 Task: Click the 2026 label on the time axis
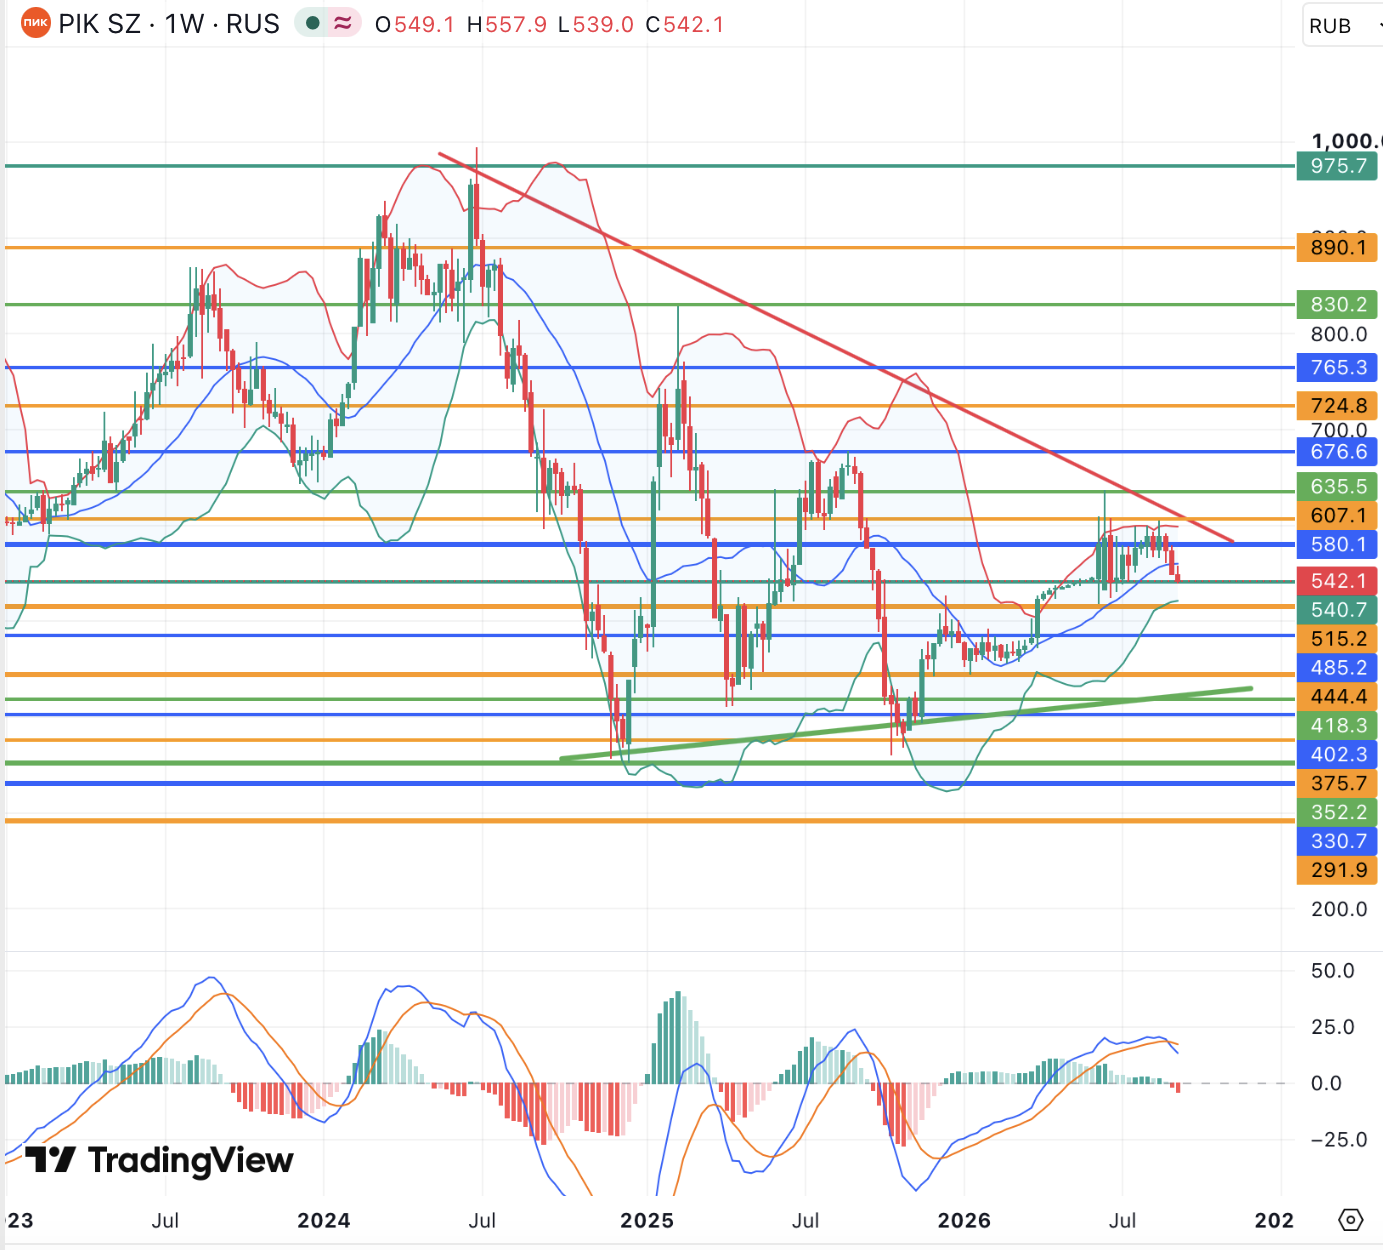[x=964, y=1220]
